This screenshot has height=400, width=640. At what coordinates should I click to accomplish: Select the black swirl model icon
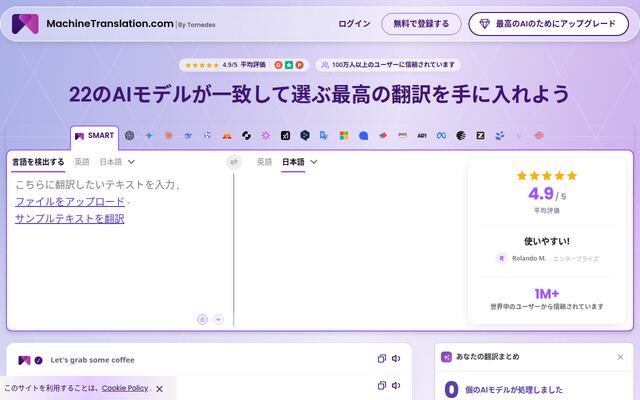[x=247, y=136]
